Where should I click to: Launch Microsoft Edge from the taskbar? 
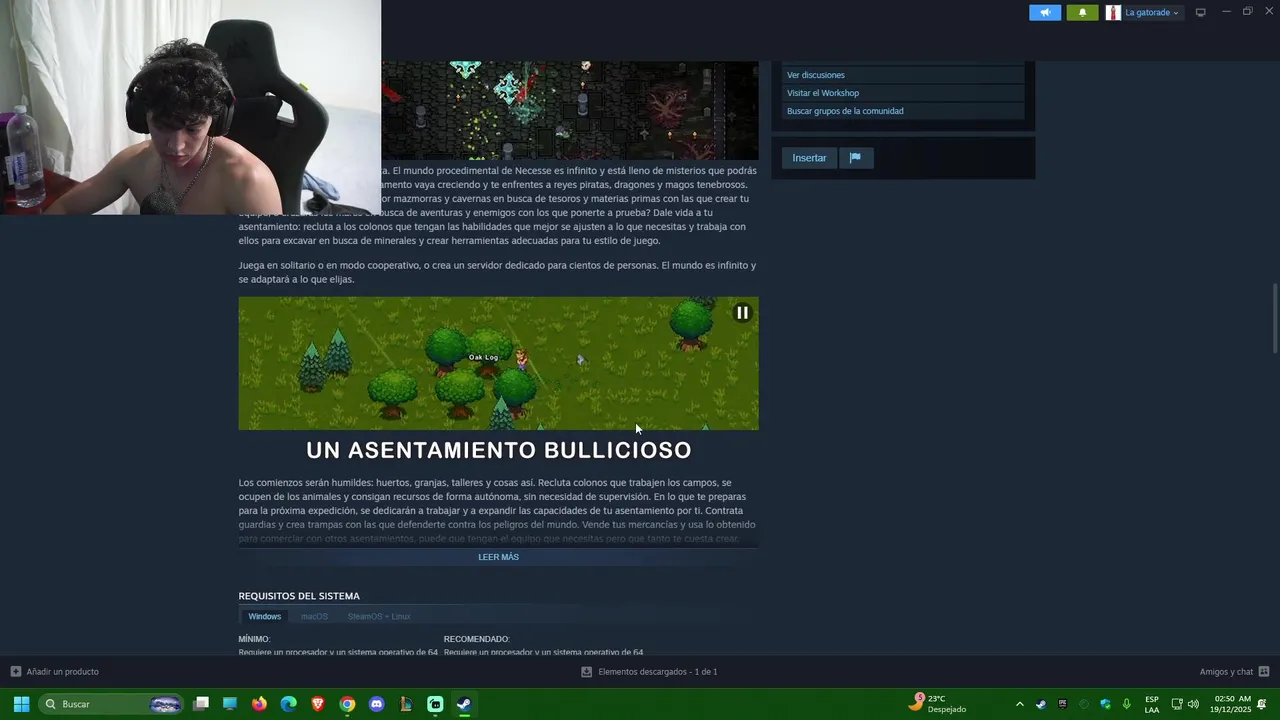pyautogui.click(x=289, y=704)
